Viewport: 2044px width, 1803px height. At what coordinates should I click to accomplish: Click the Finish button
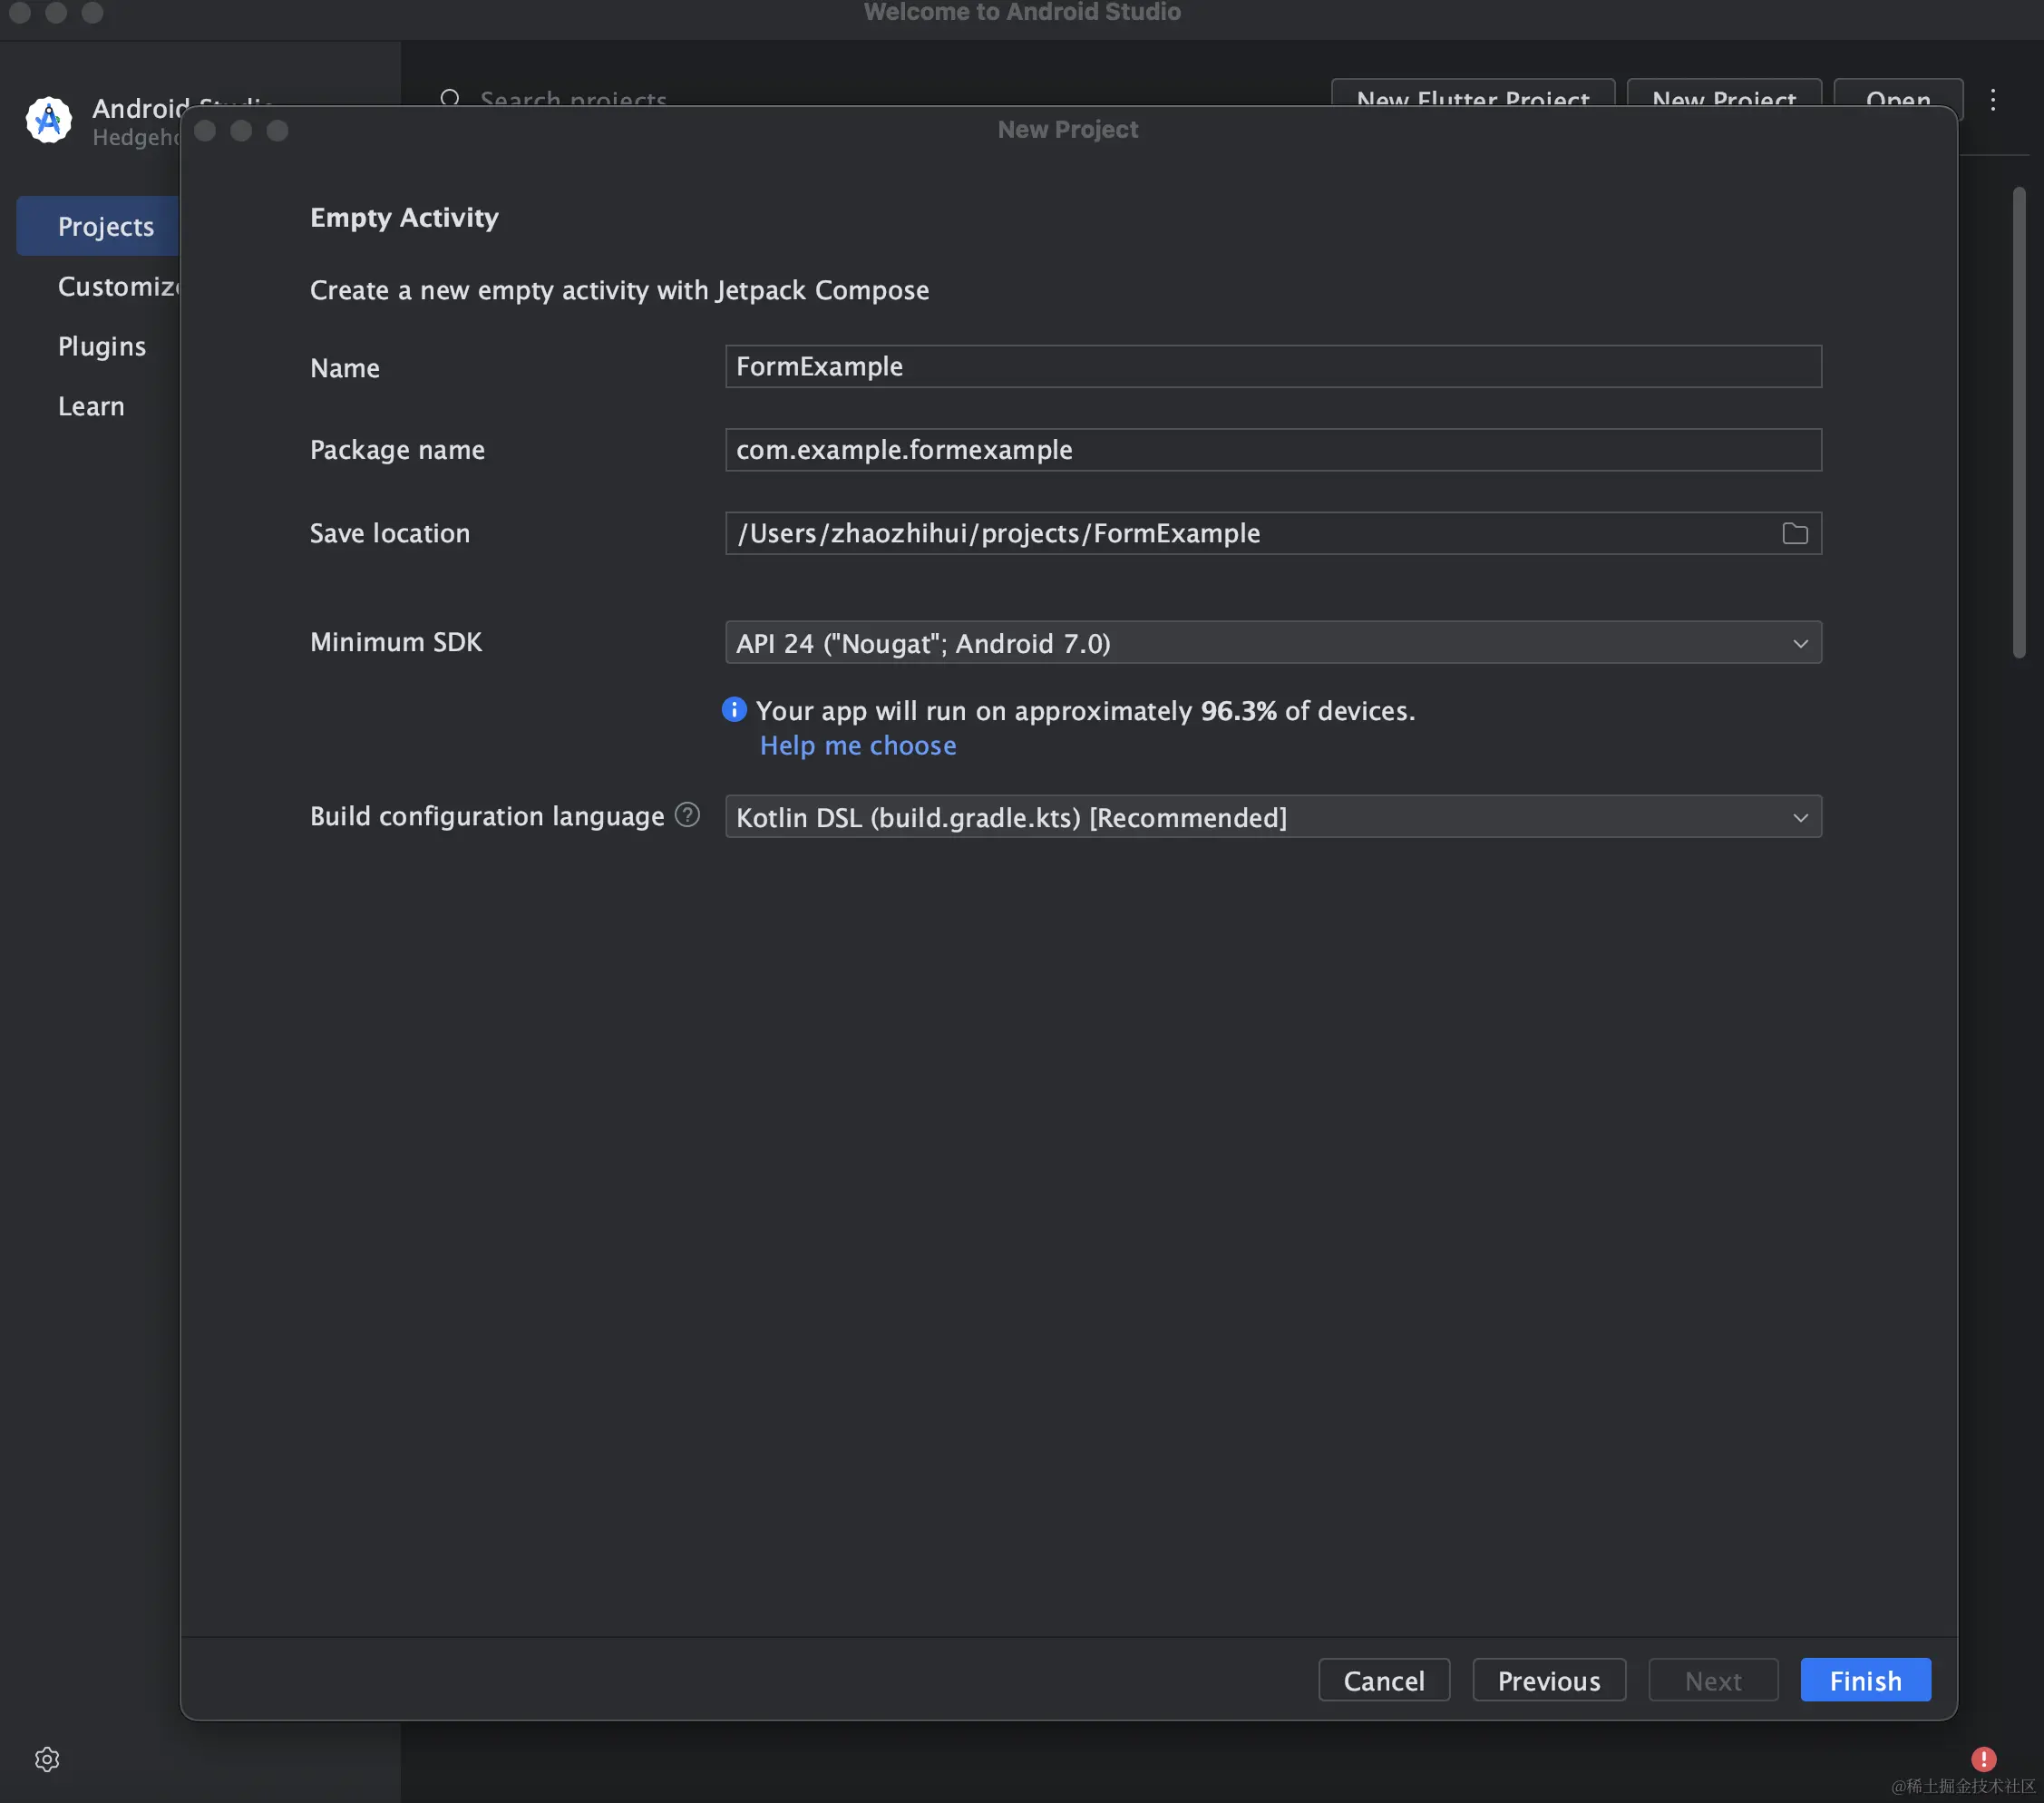coord(1865,1680)
